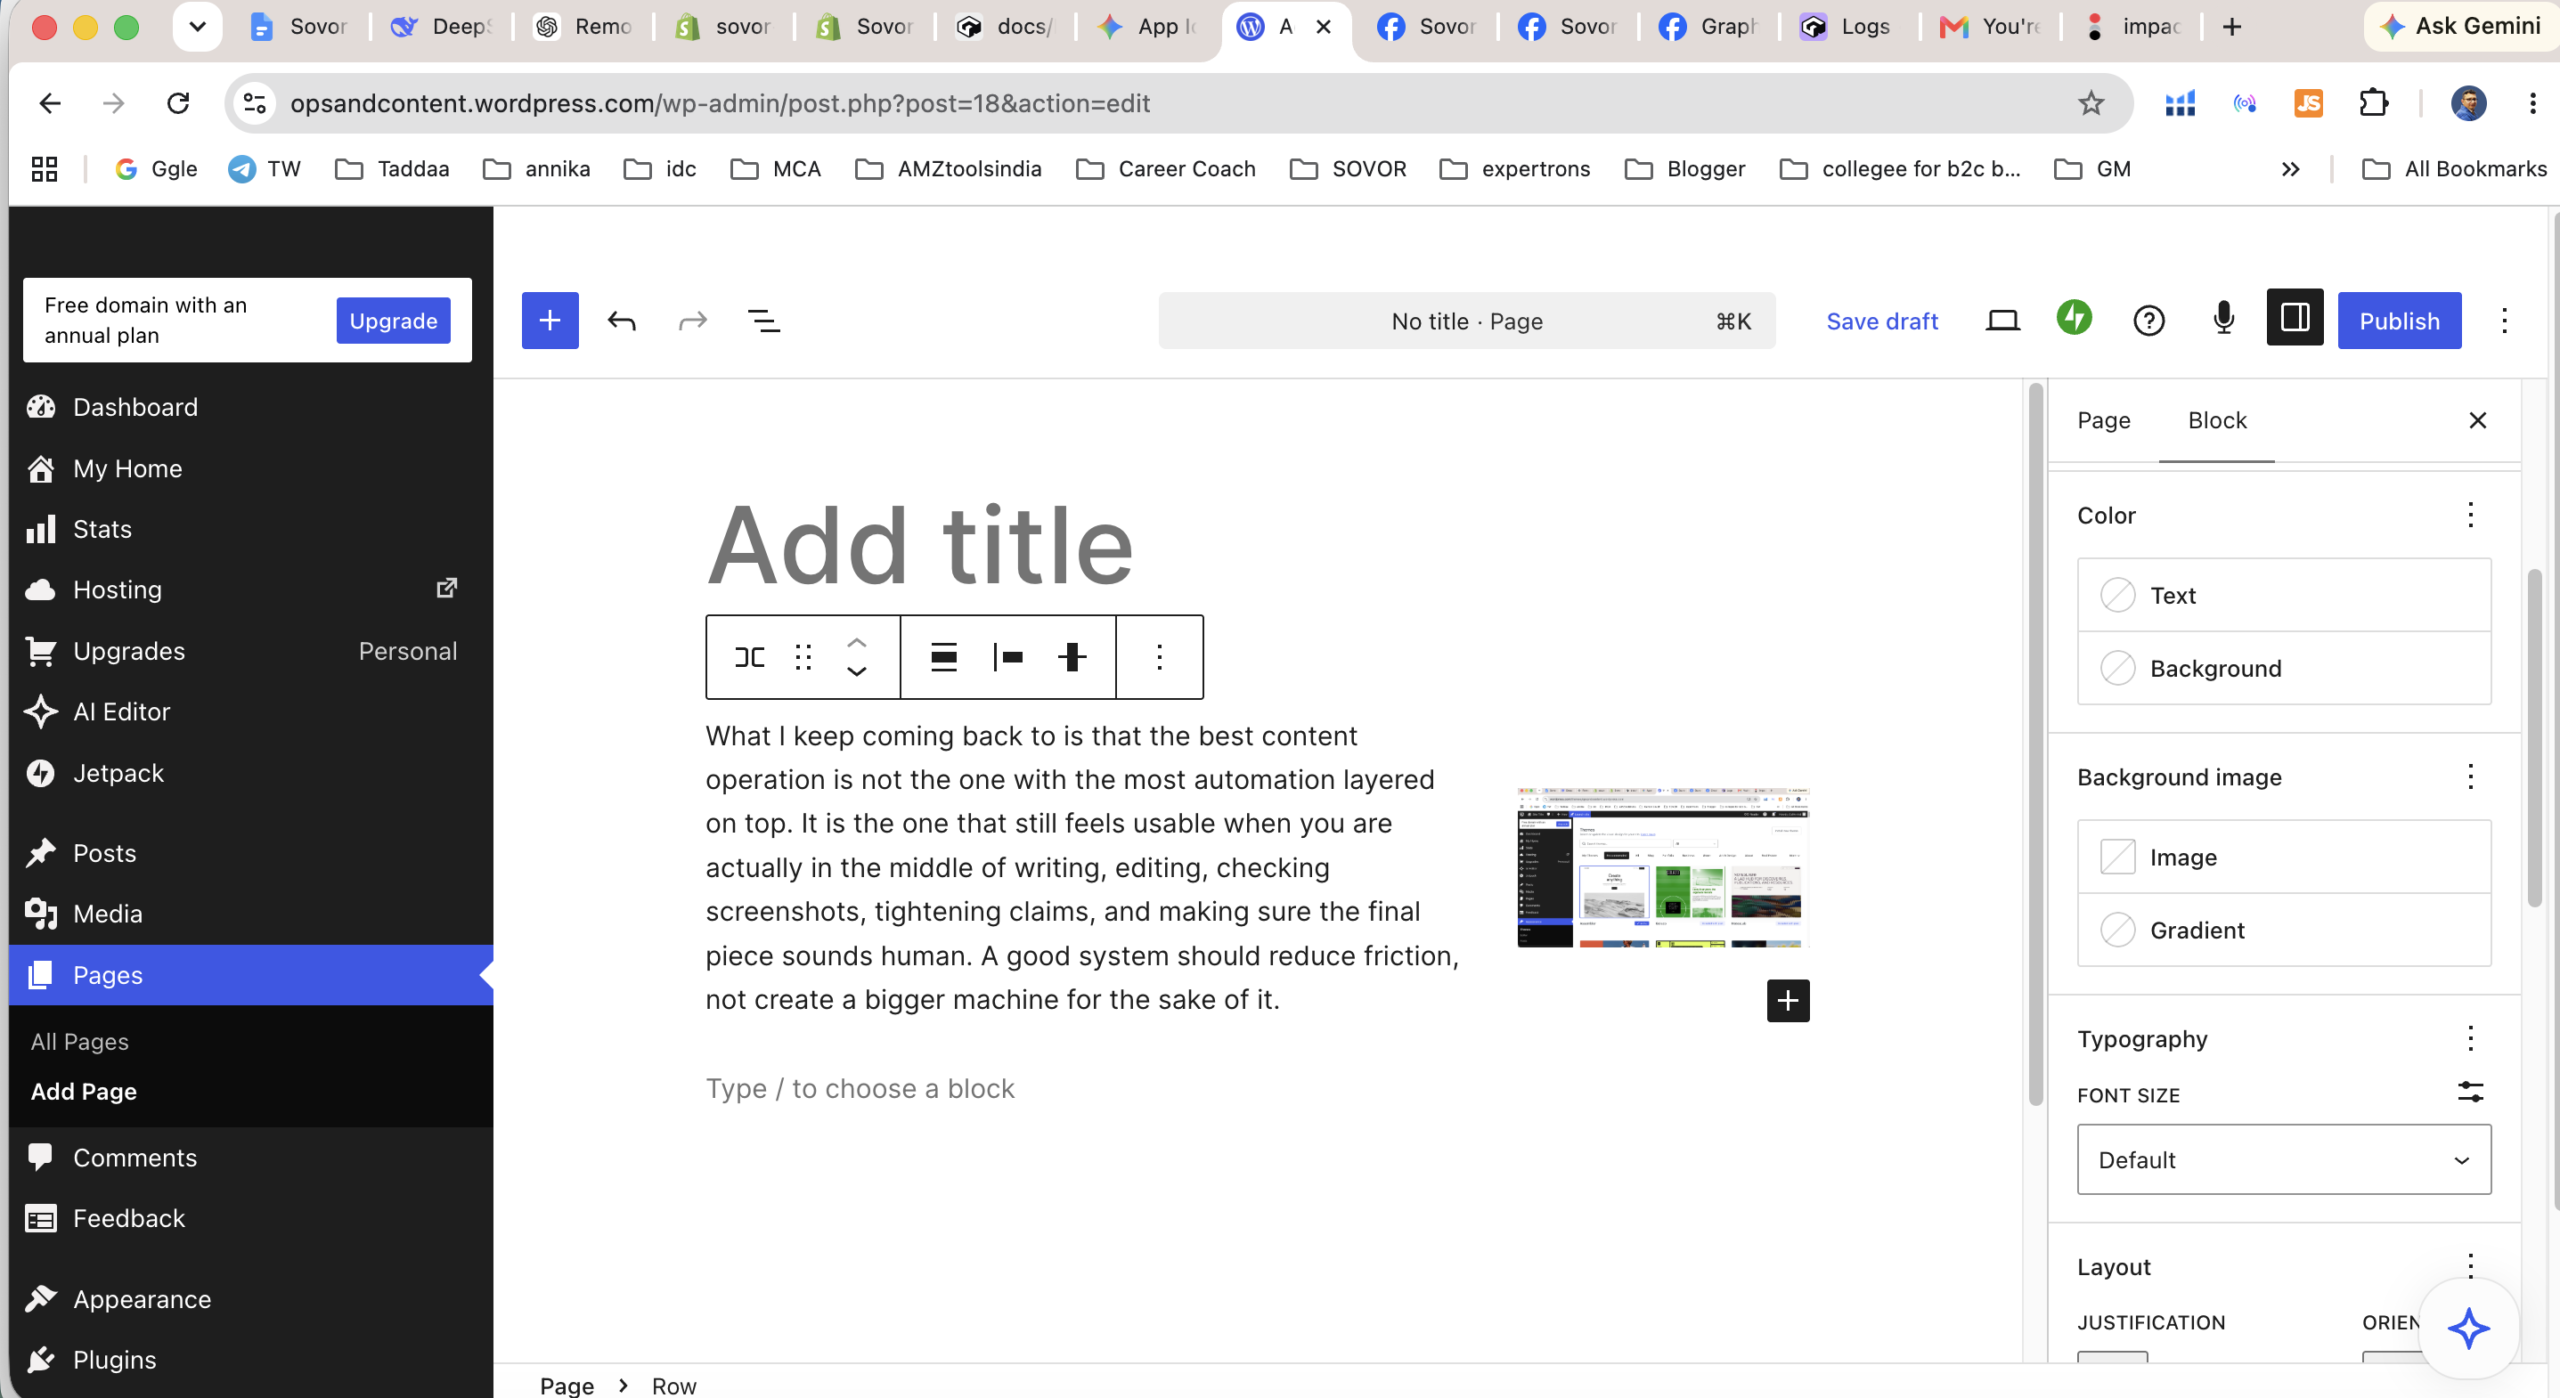The image size is (2560, 1398).
Task: Open the document overview list view
Action: 764,321
